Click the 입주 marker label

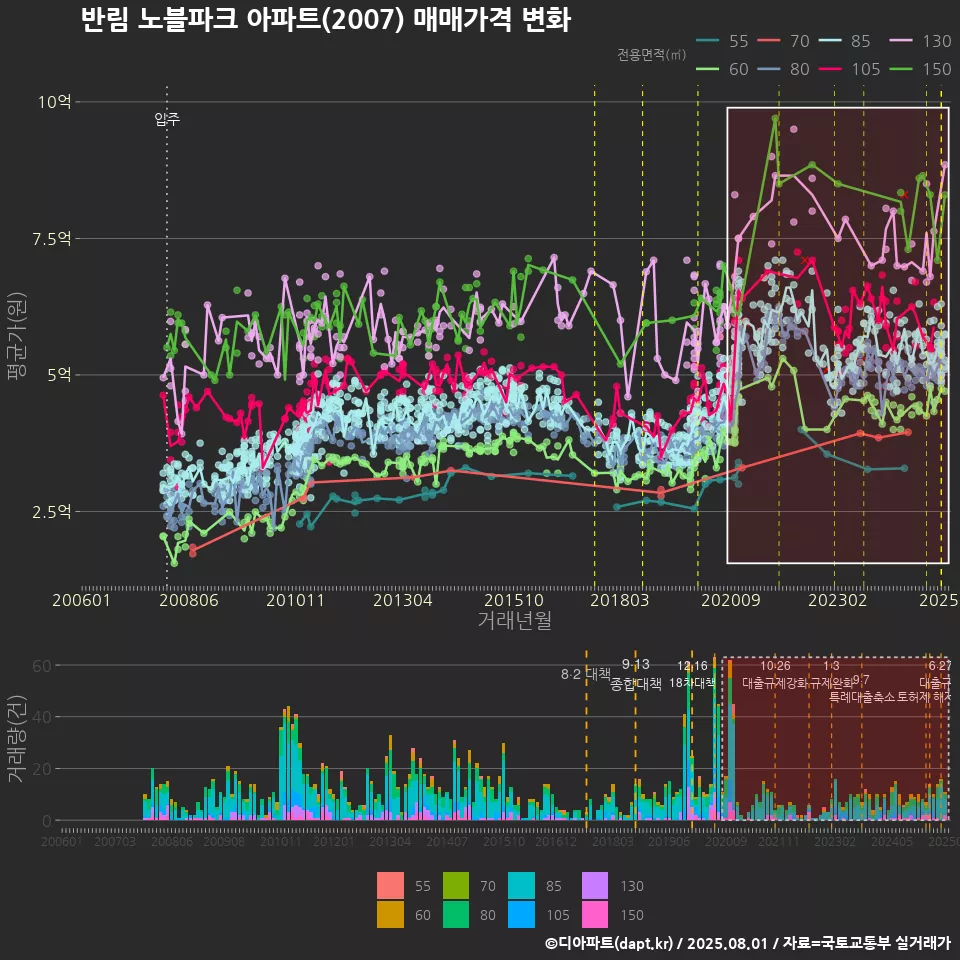[x=167, y=119]
